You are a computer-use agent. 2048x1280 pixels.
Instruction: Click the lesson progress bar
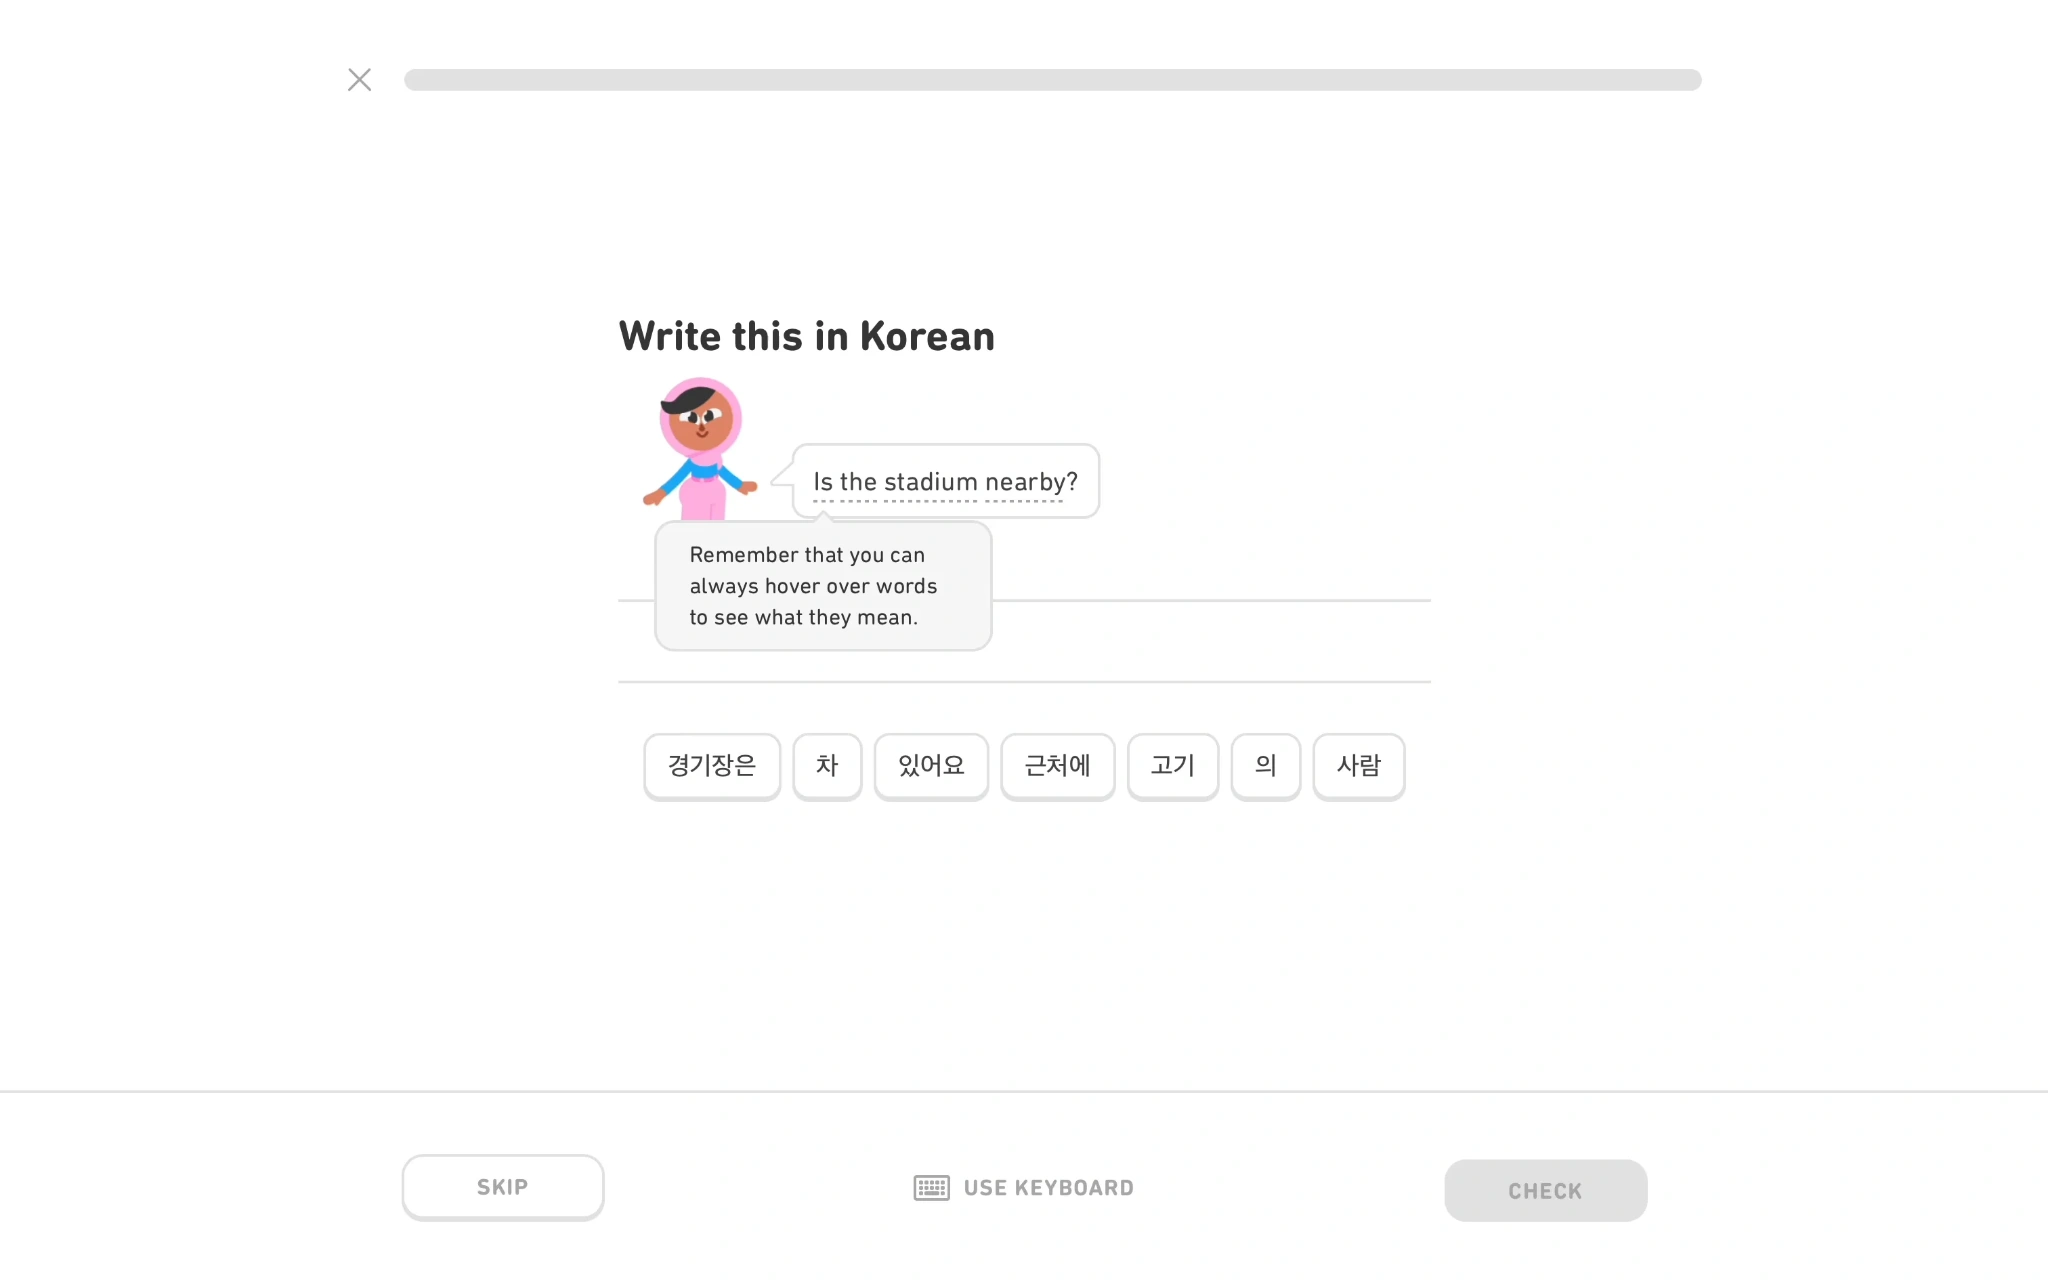click(x=1052, y=80)
